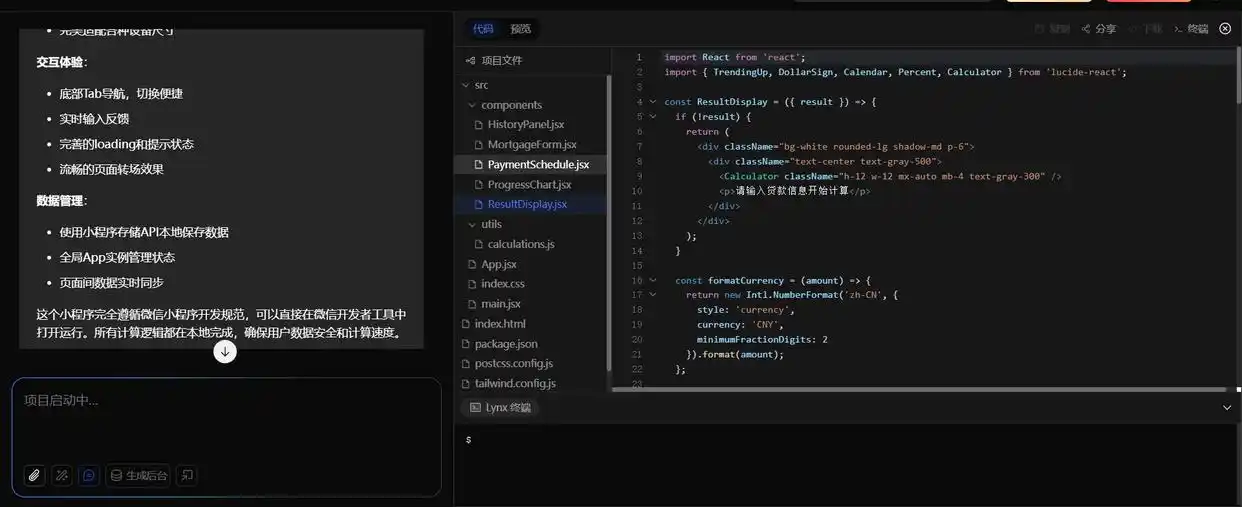Click the 数据管理 heading in chat
Viewport: 1242px width, 507px height.
(x=61, y=201)
